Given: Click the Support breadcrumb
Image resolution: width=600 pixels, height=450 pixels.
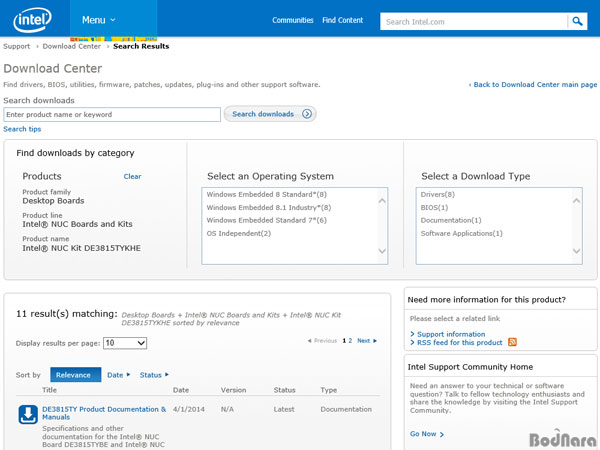Looking at the screenshot, I should (16, 46).
